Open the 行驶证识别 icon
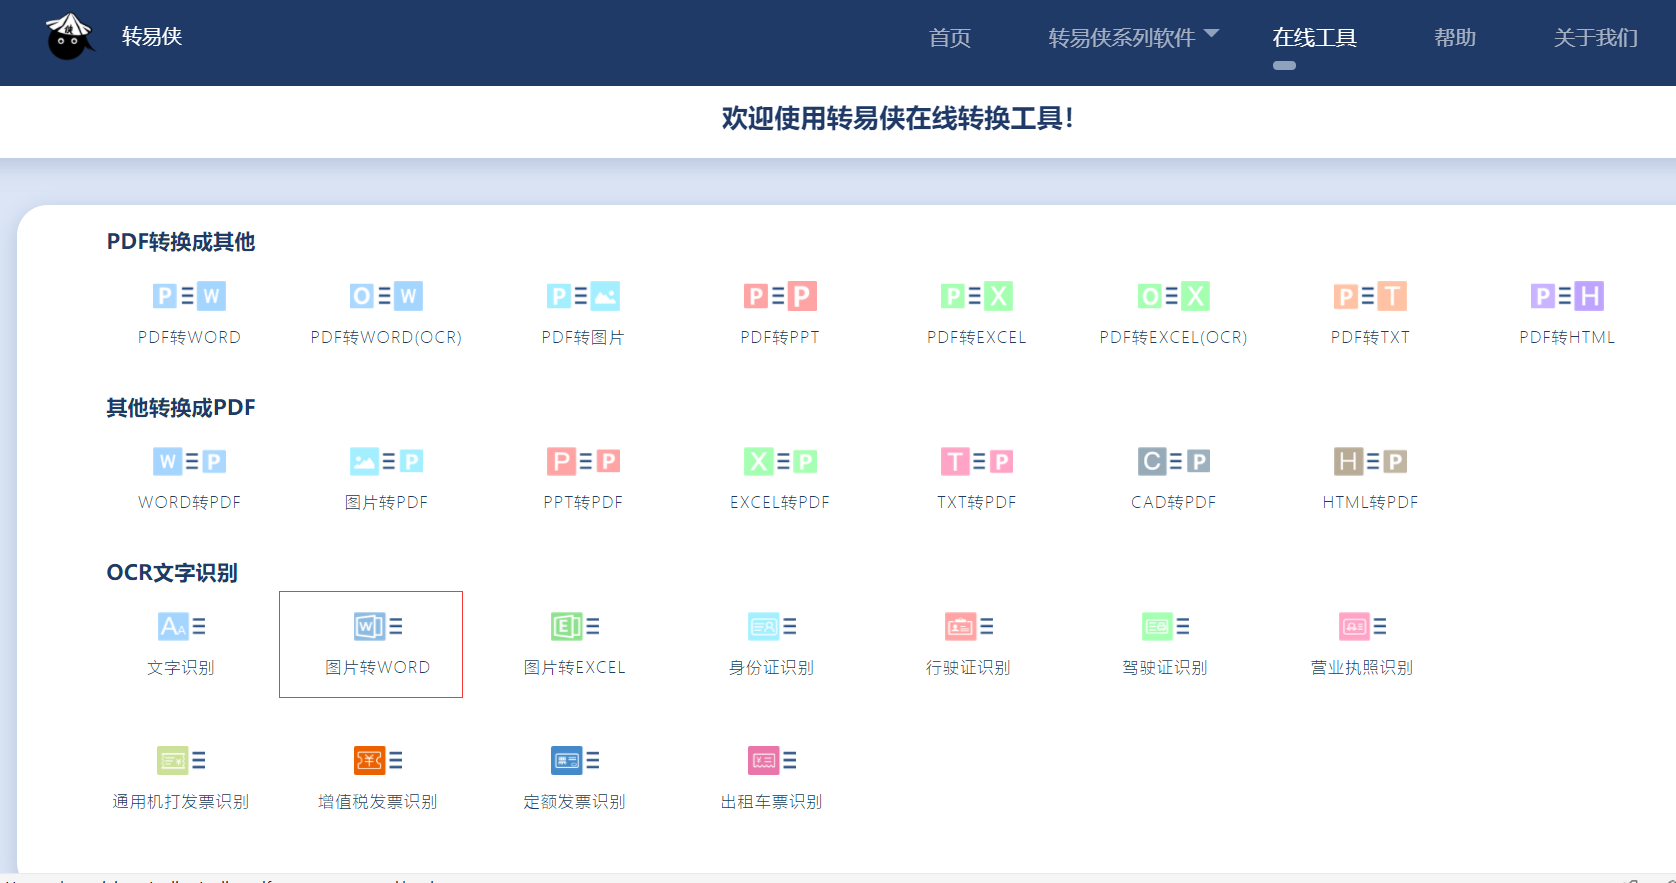 969,626
